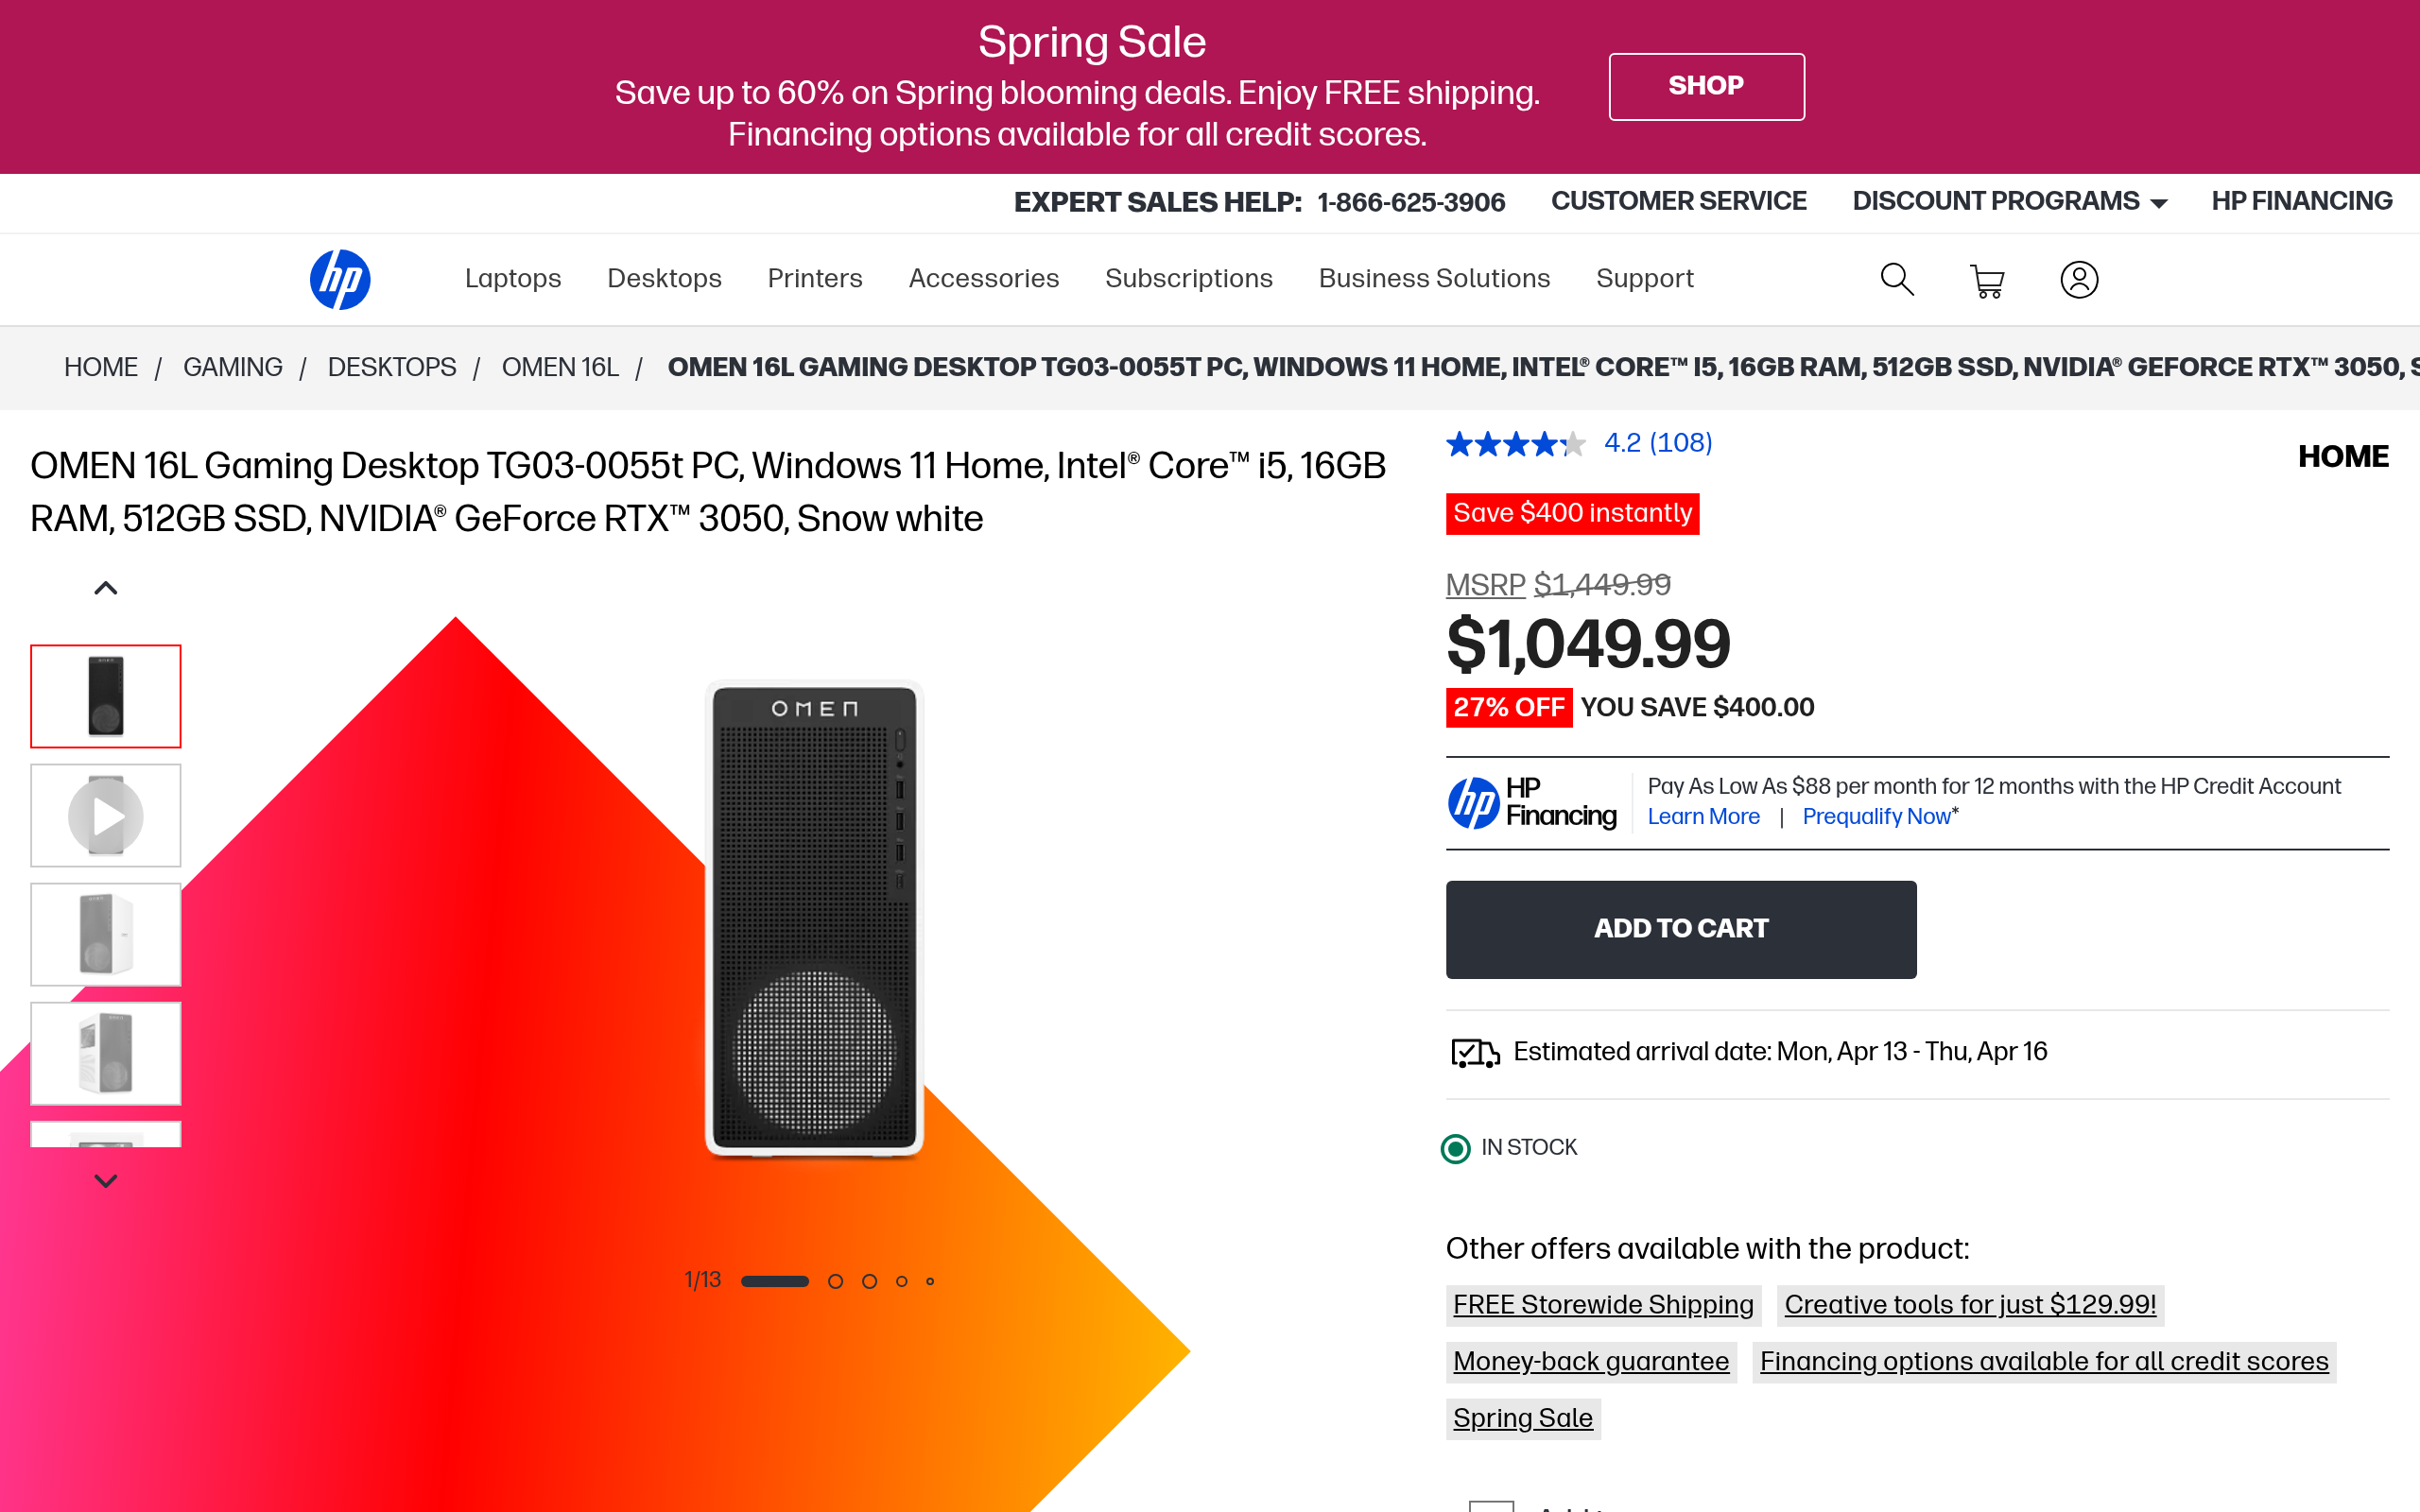
Task: Open the shopping cart icon
Action: pos(1986,281)
